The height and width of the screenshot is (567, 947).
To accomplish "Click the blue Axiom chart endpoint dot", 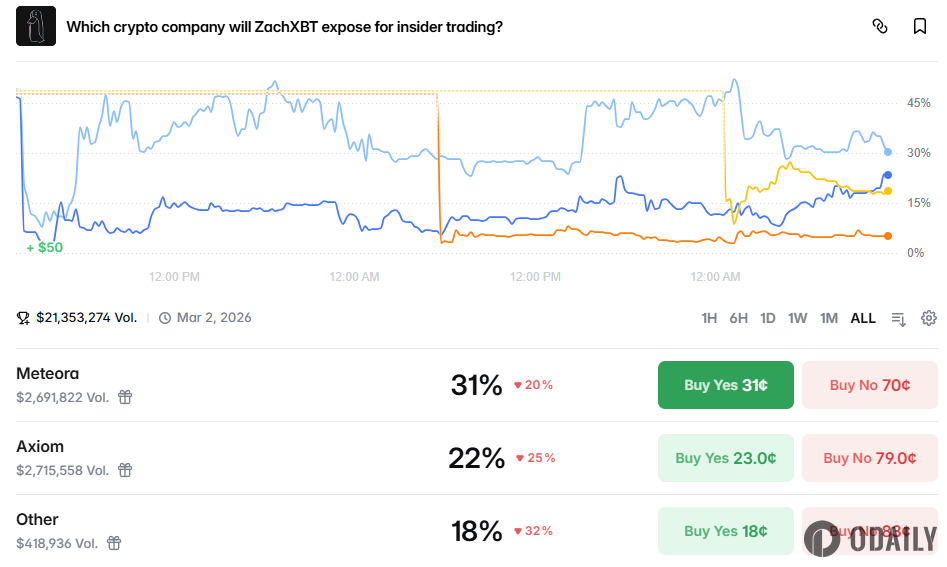I will [887, 175].
